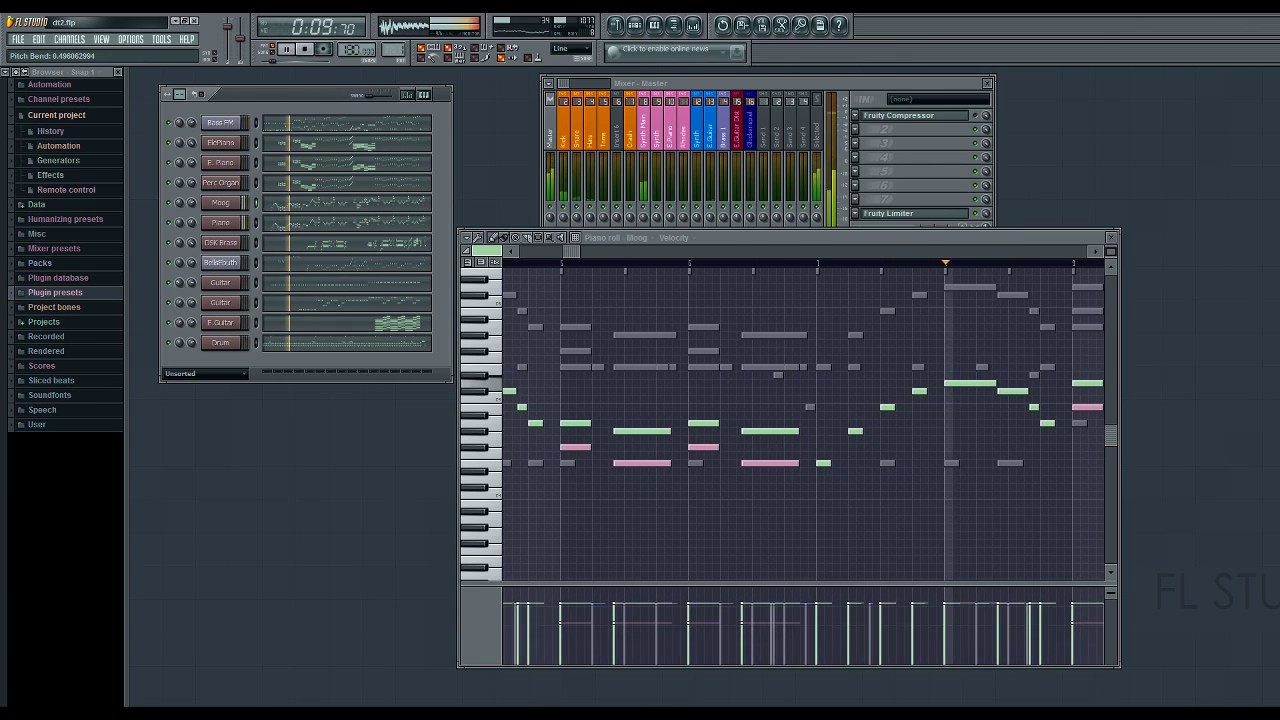This screenshot has height=720, width=1280.
Task: Click the online news download icon
Action: [737, 51]
